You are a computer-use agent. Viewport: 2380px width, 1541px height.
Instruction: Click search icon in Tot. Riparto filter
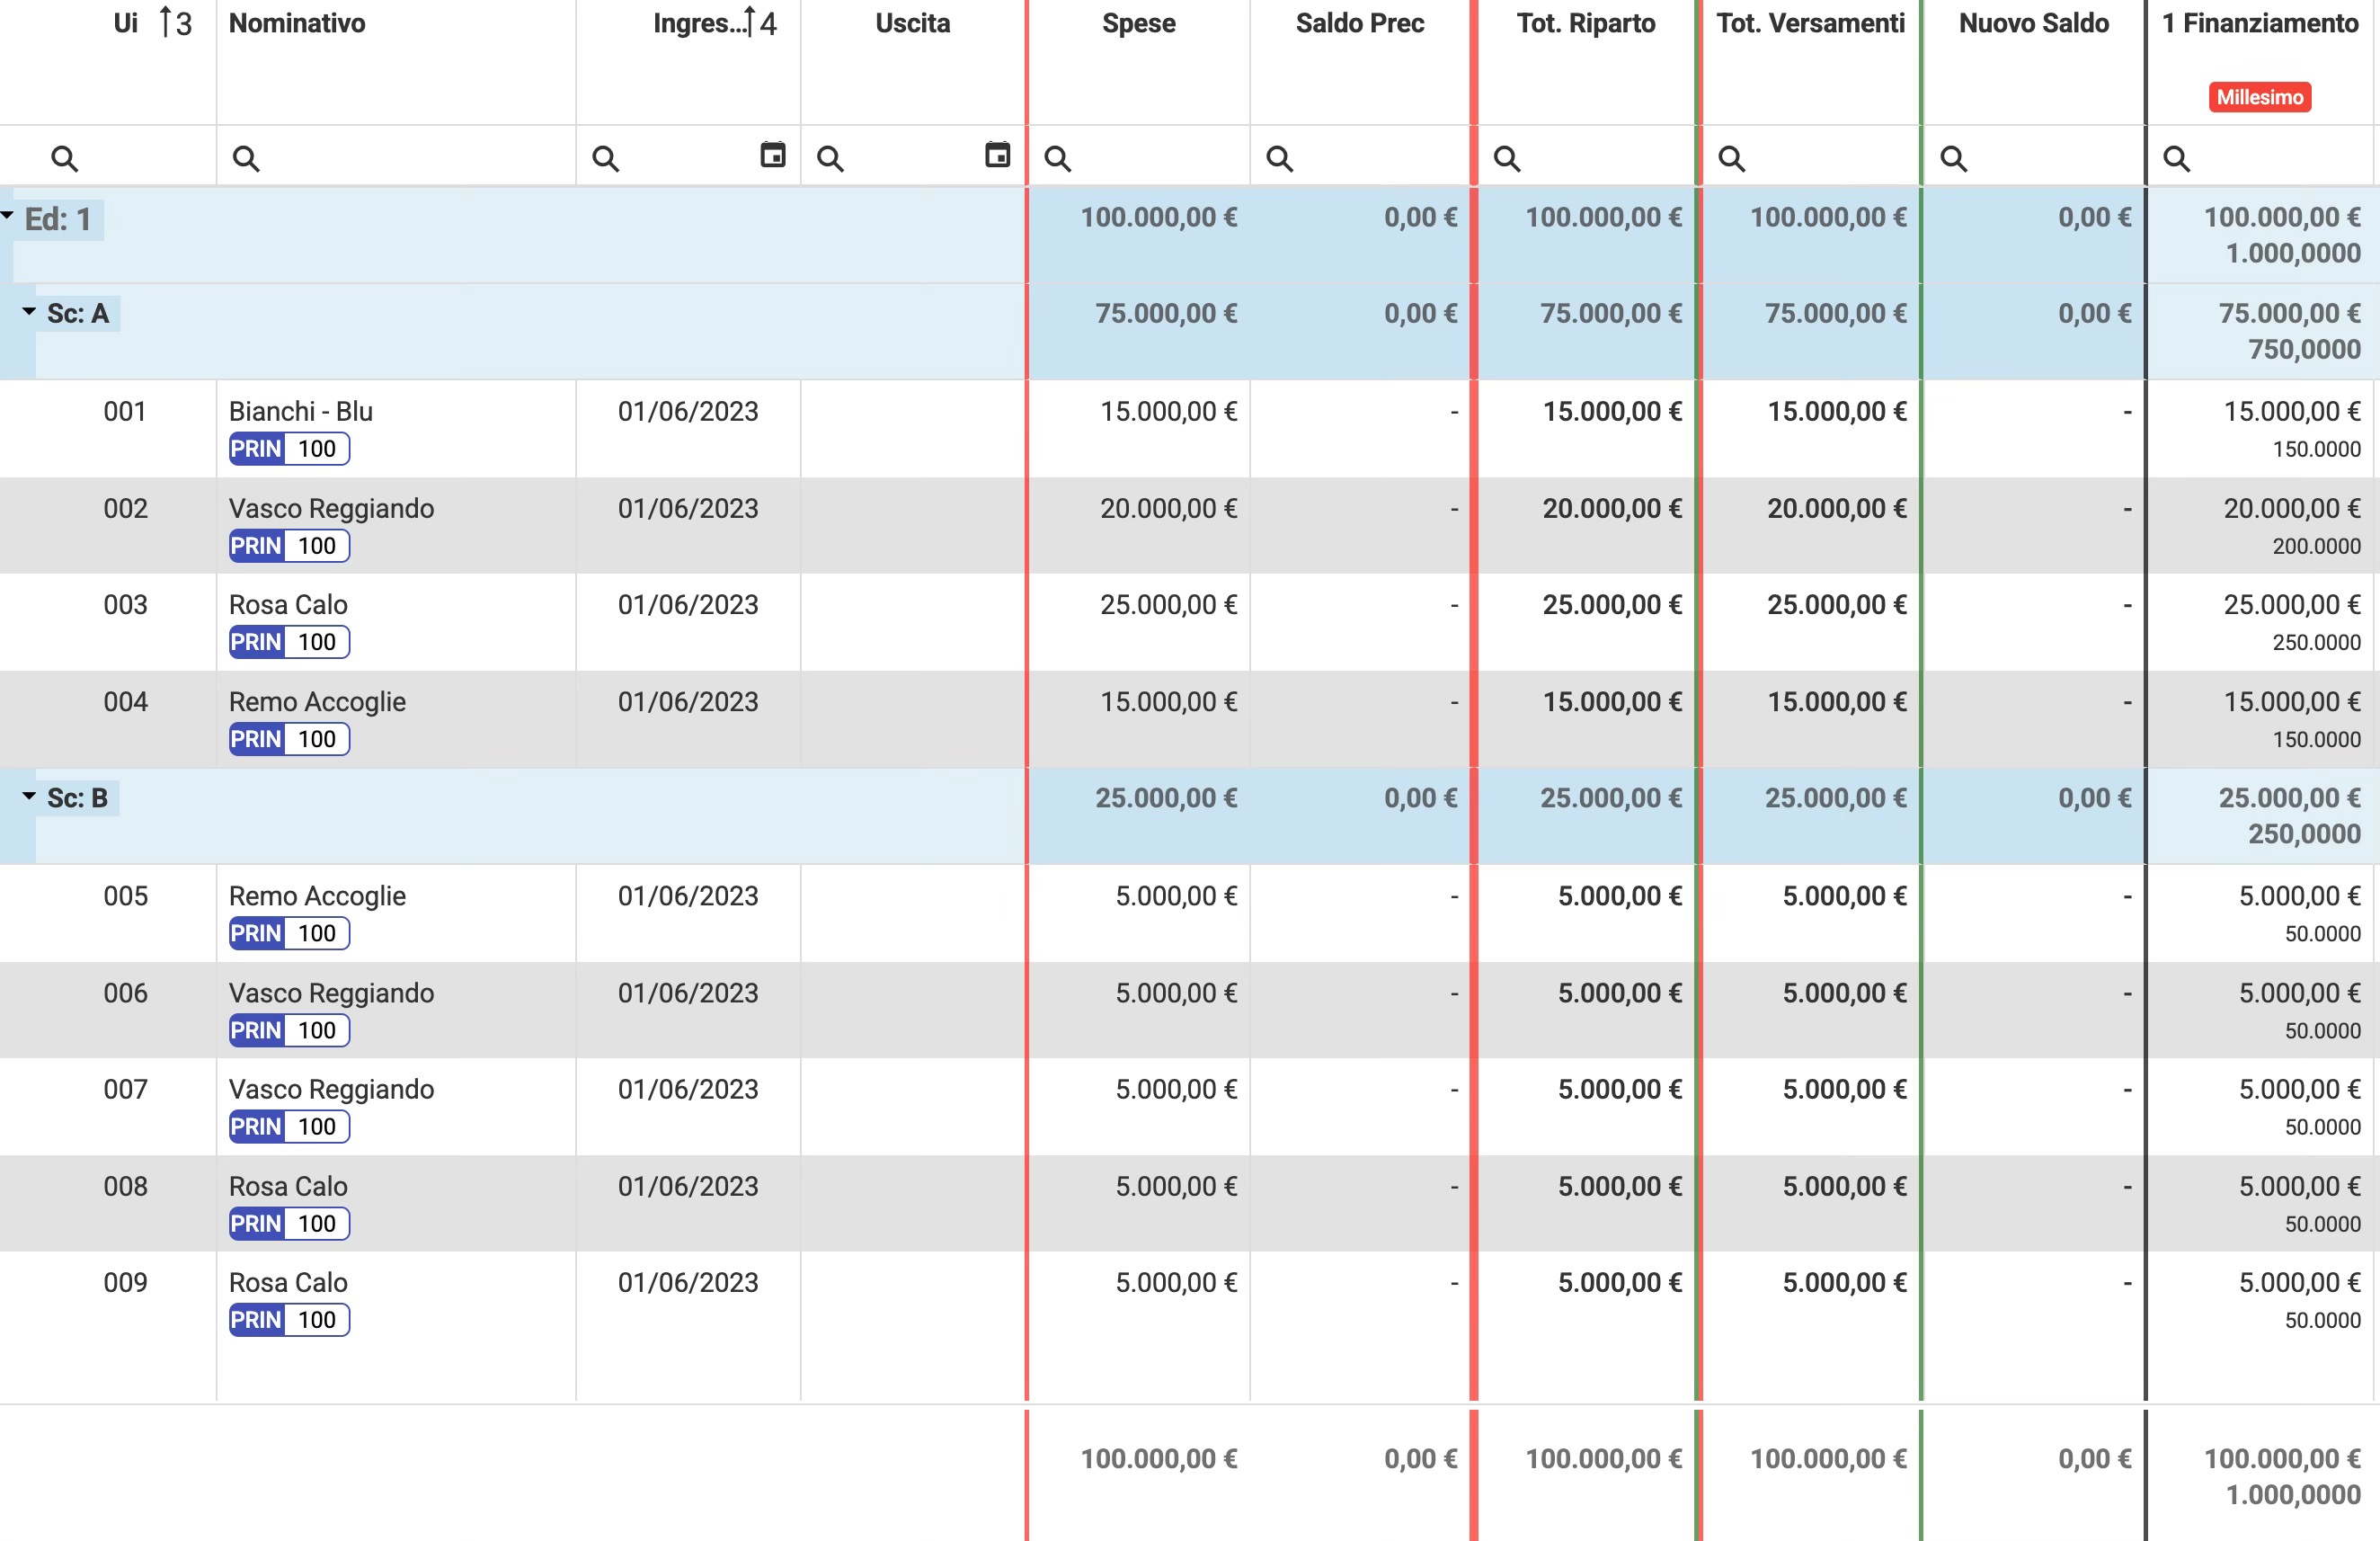coord(1506,158)
